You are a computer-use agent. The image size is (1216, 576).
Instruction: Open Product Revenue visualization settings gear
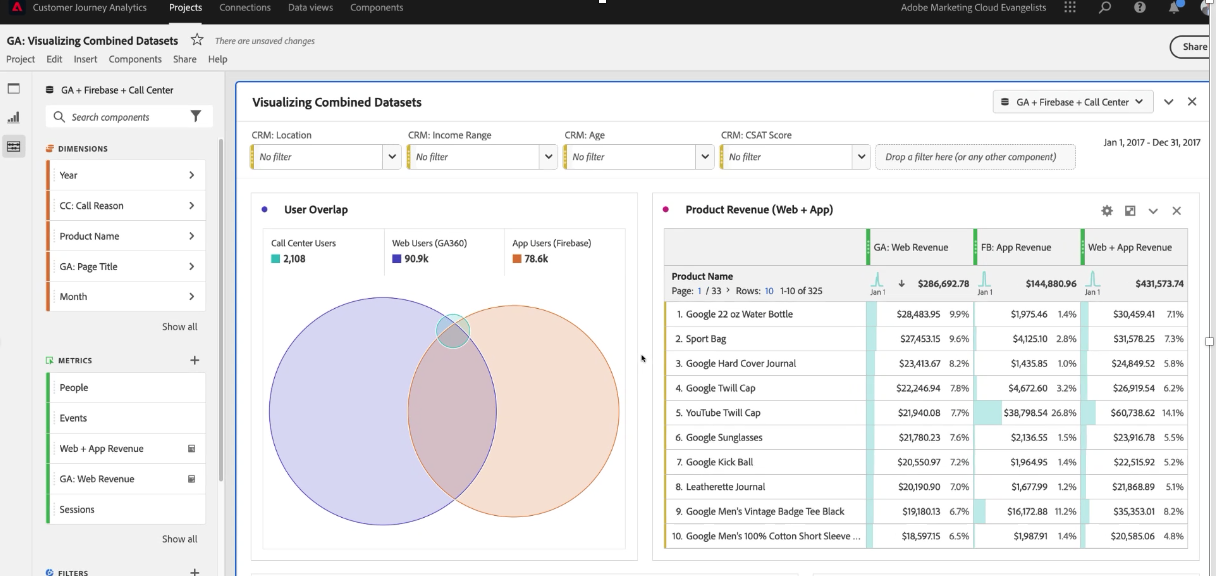tap(1107, 211)
